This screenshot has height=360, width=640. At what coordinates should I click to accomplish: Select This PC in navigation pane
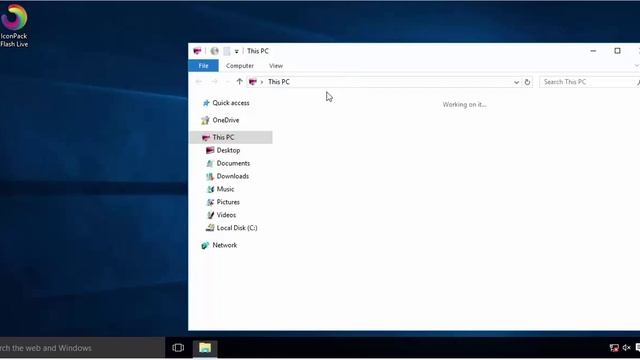click(231, 137)
